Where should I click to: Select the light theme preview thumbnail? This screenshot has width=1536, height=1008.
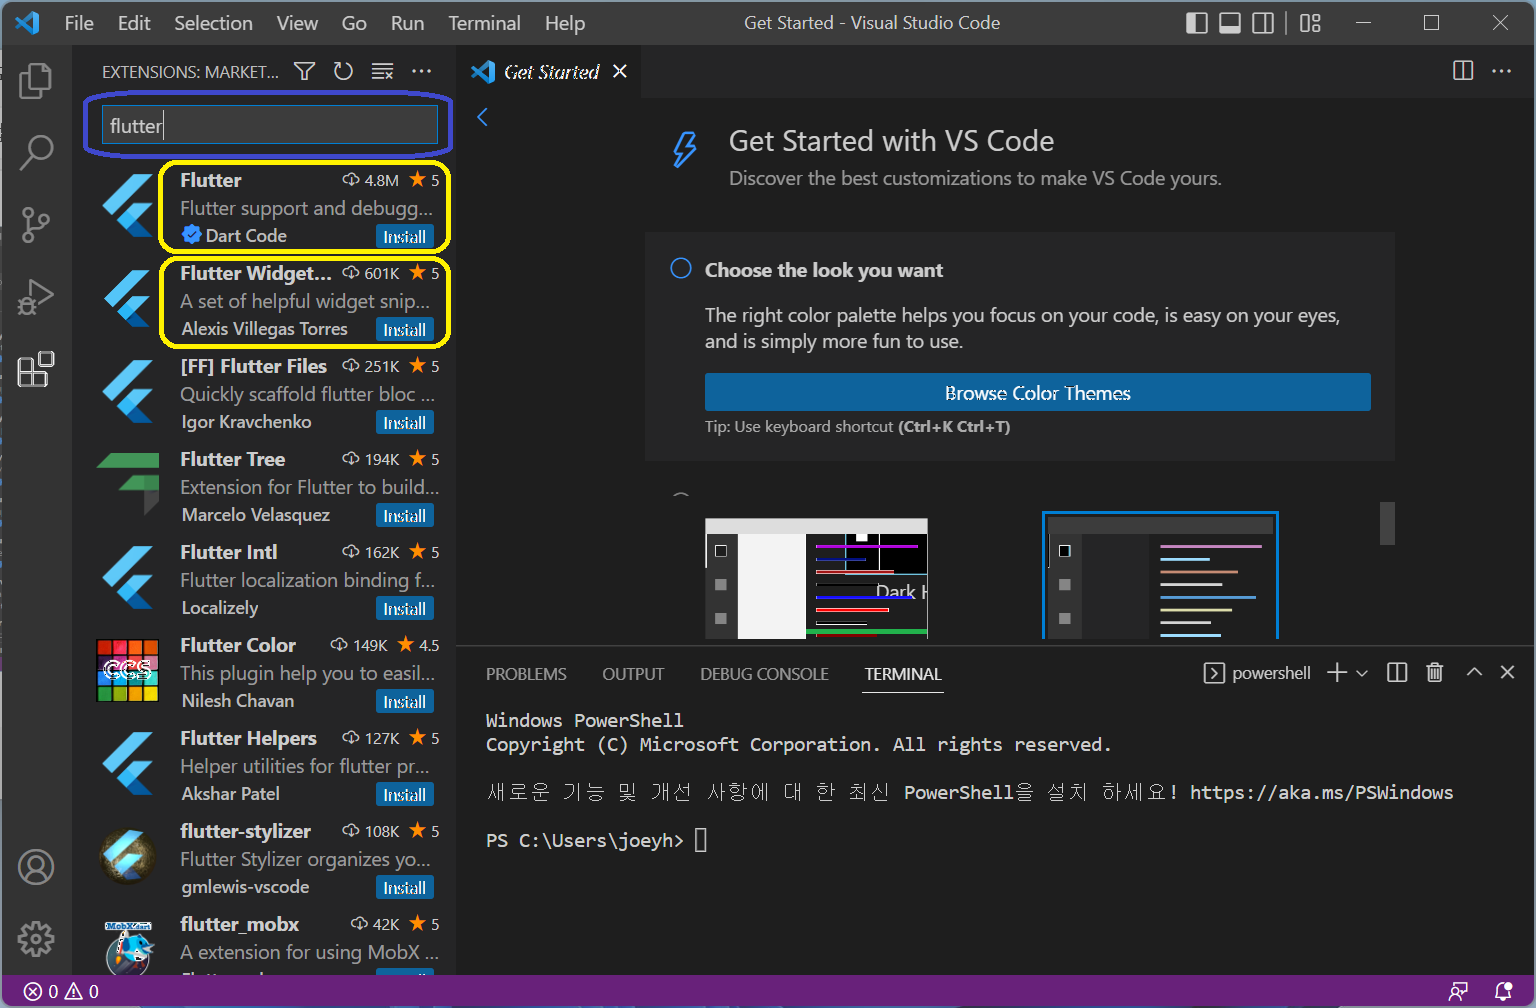coord(816,578)
